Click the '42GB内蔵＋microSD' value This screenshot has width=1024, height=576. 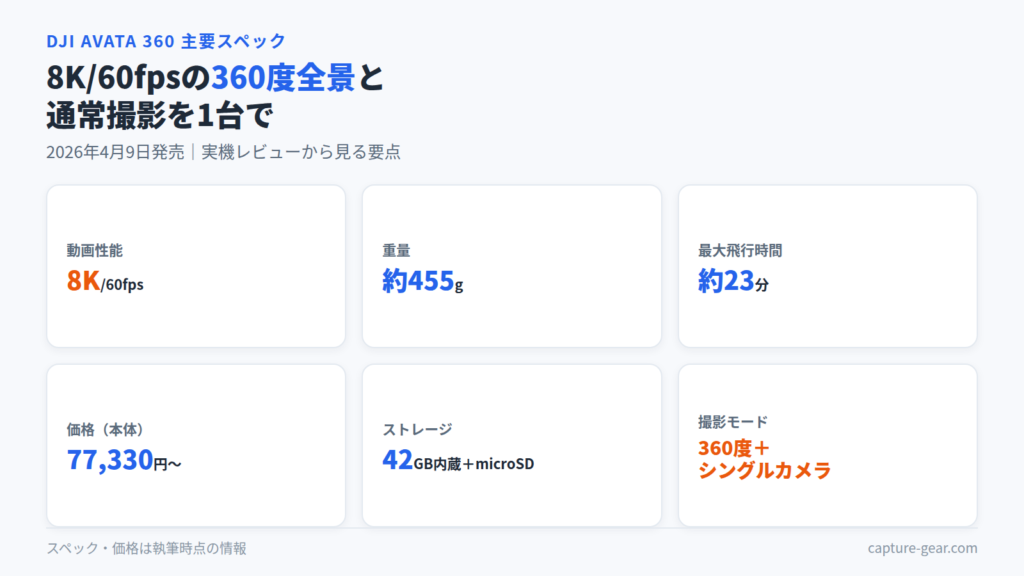(458, 460)
